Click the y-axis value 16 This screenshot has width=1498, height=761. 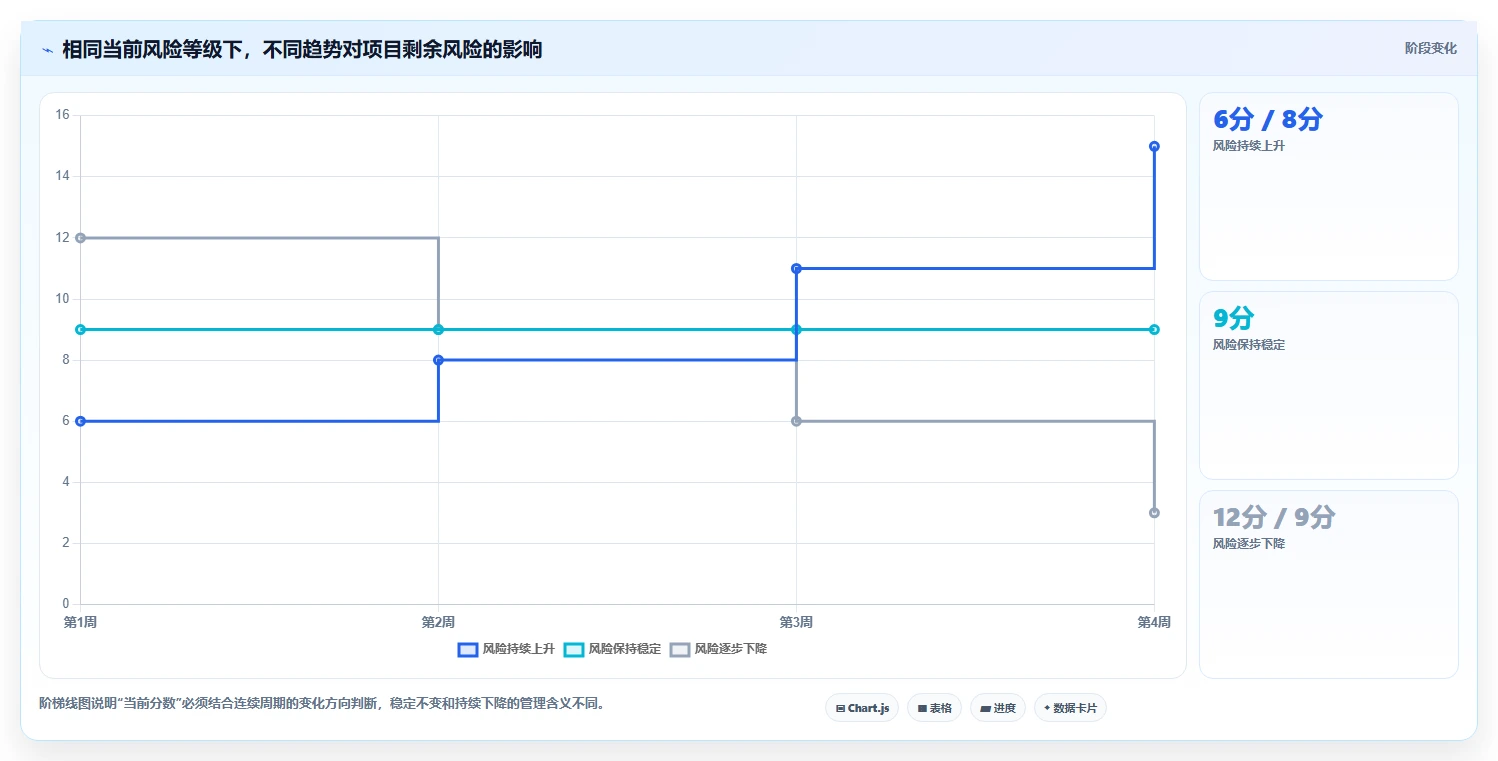tap(63, 115)
